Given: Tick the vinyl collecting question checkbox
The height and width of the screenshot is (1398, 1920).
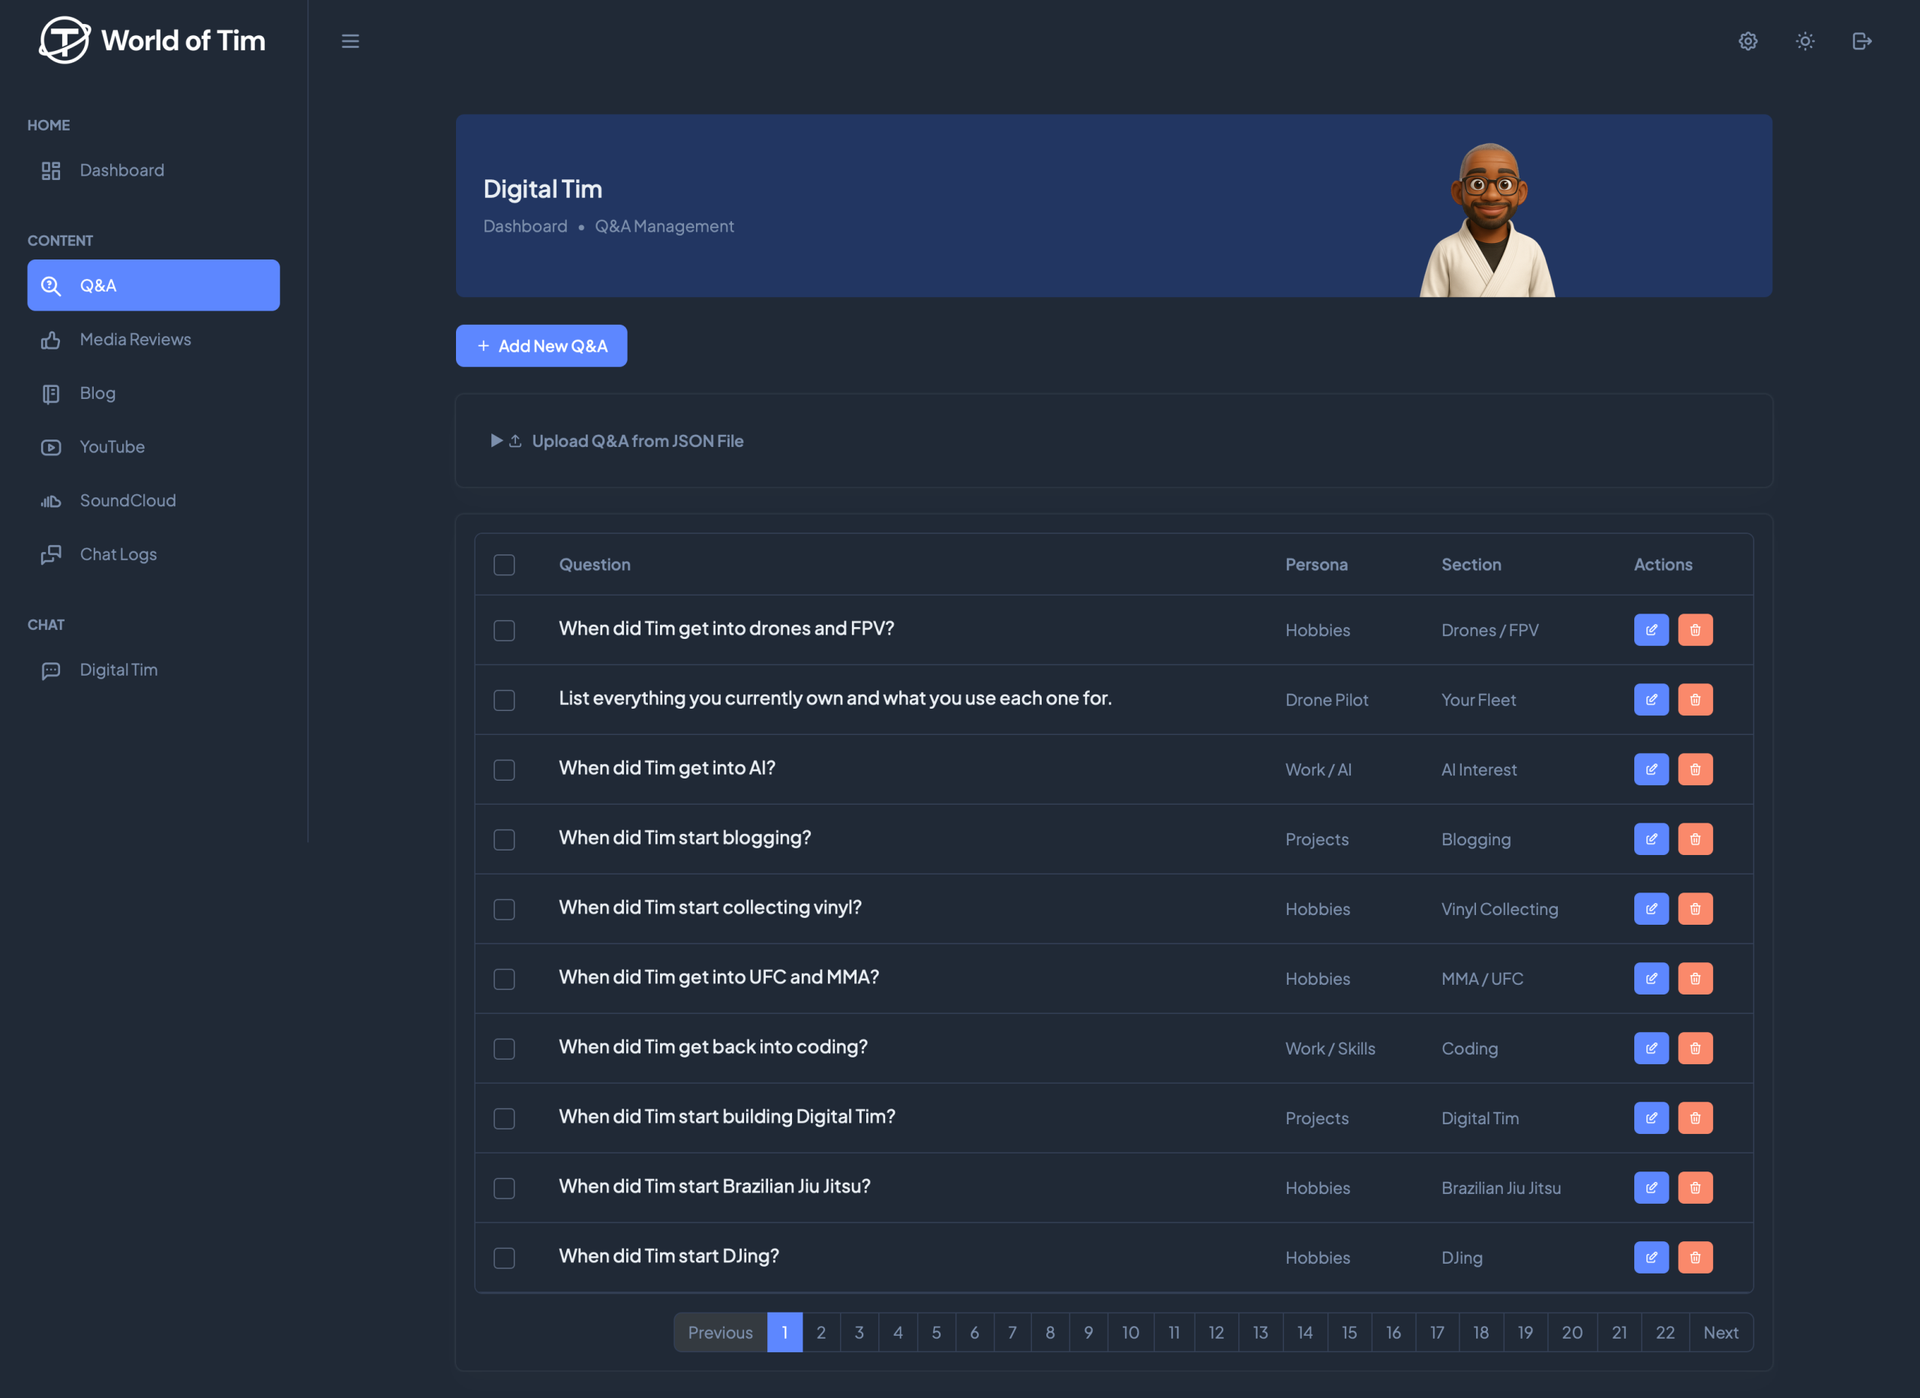Looking at the screenshot, I should [x=504, y=909].
